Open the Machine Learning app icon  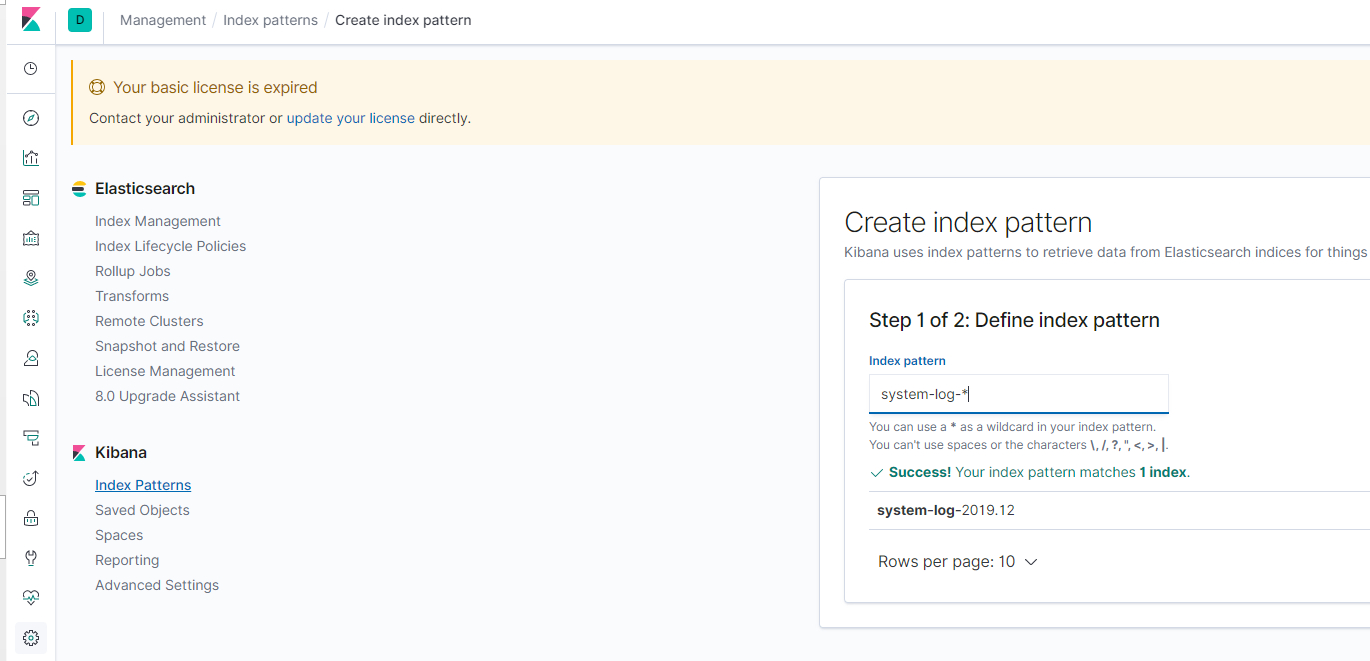point(30,317)
